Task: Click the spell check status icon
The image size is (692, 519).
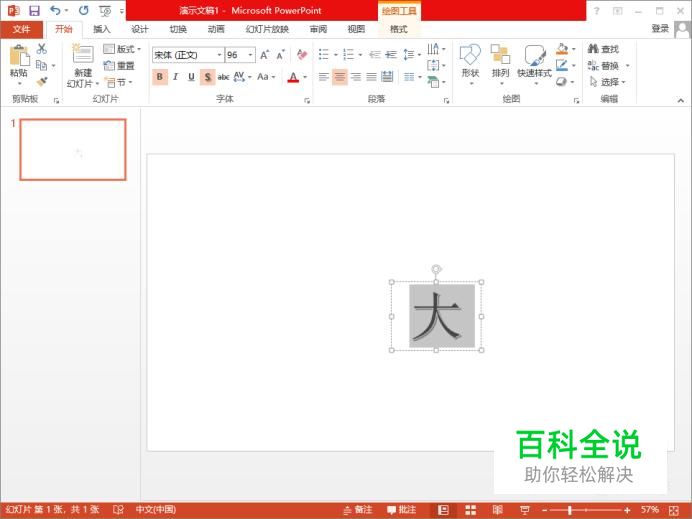Action: [118, 510]
